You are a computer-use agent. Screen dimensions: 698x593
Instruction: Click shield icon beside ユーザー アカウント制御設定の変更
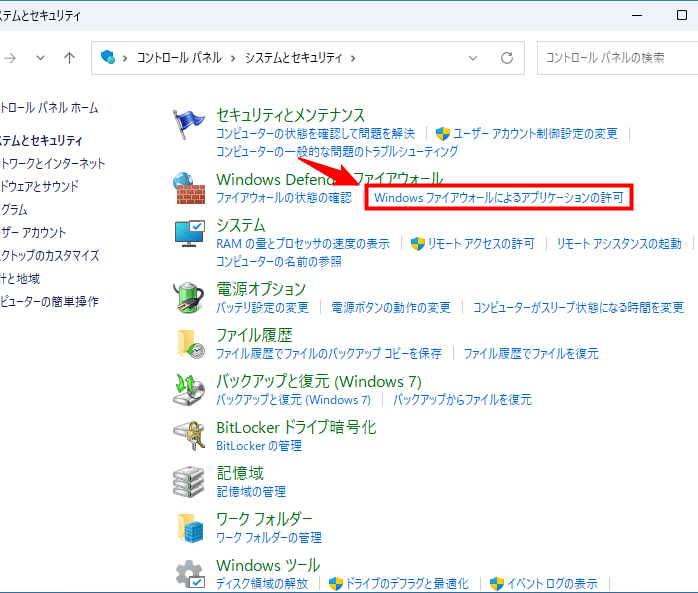(442, 134)
